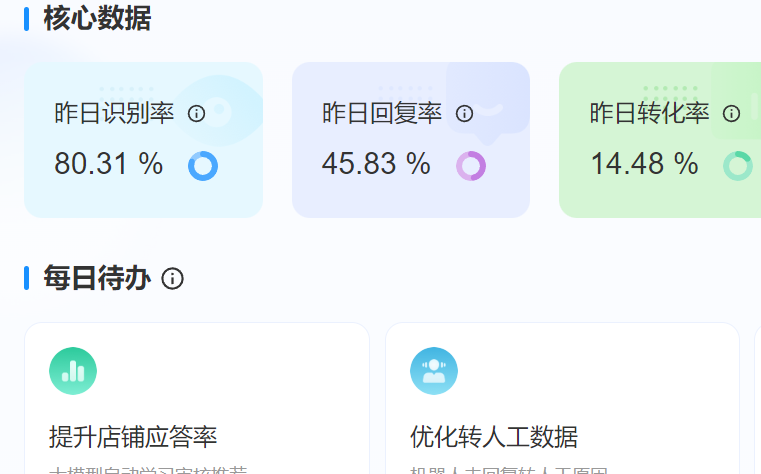Click the blue agent icon above 优化转人工数据

434,371
